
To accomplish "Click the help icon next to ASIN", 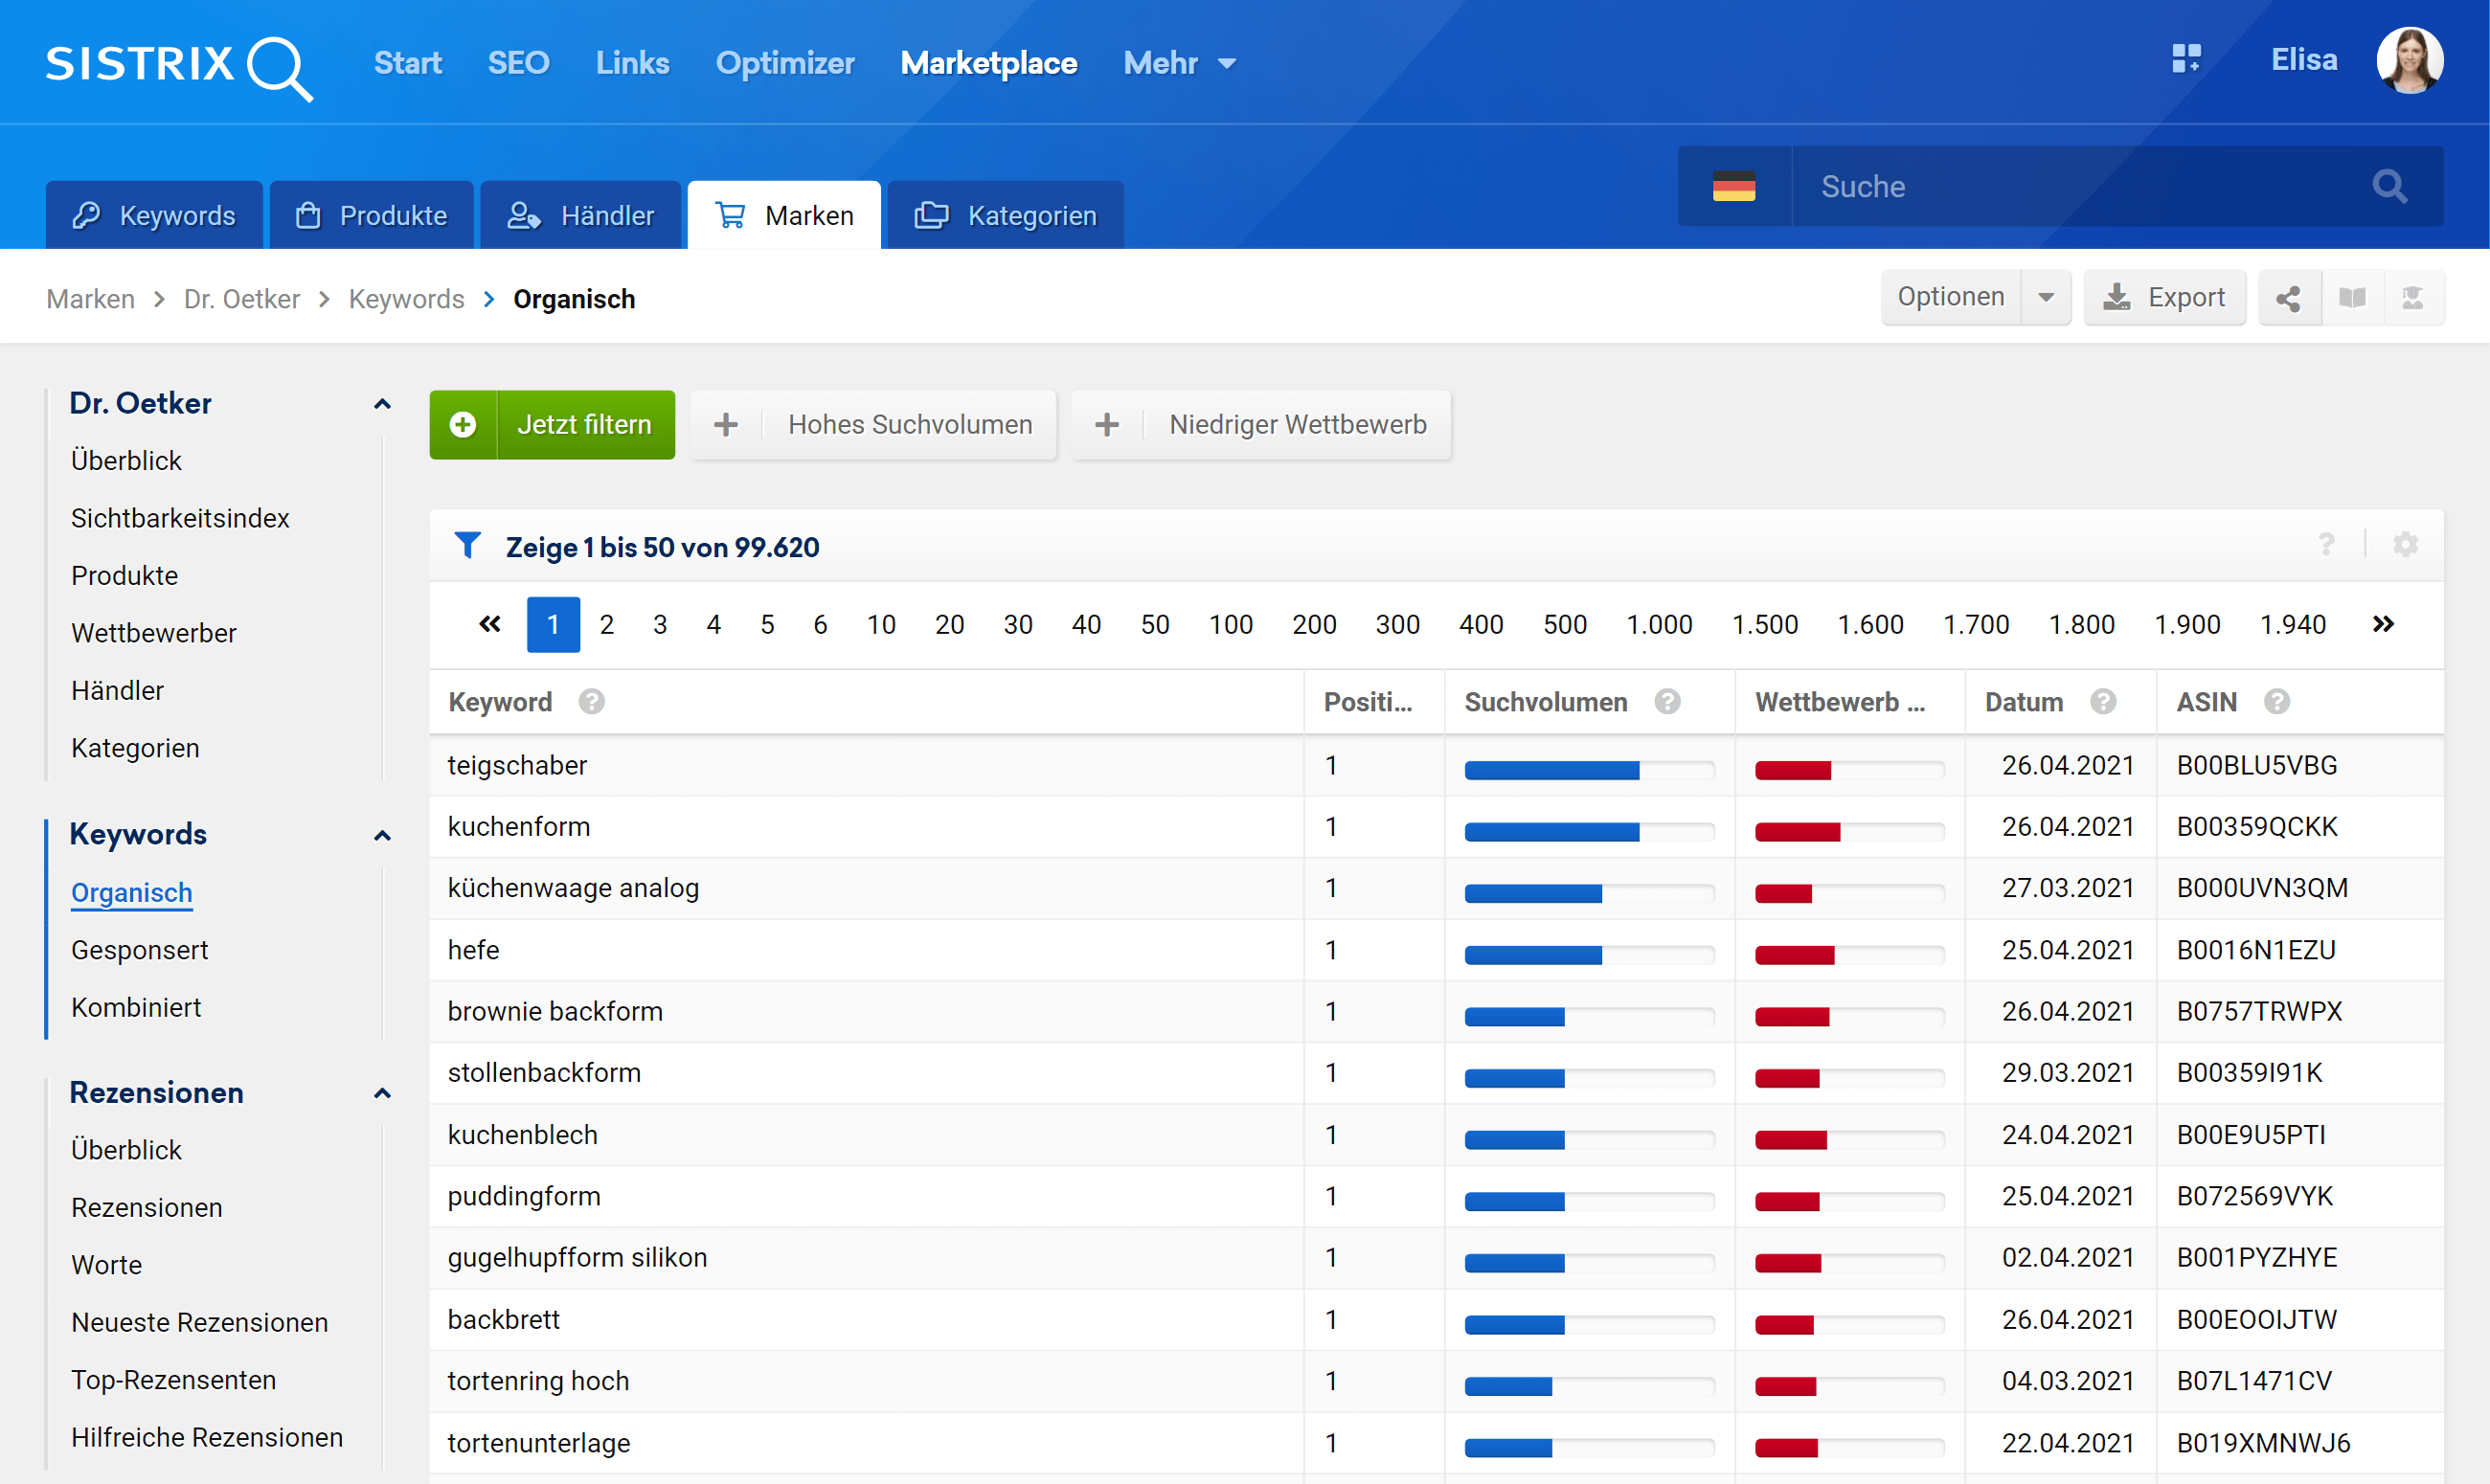I will 2277,702.
